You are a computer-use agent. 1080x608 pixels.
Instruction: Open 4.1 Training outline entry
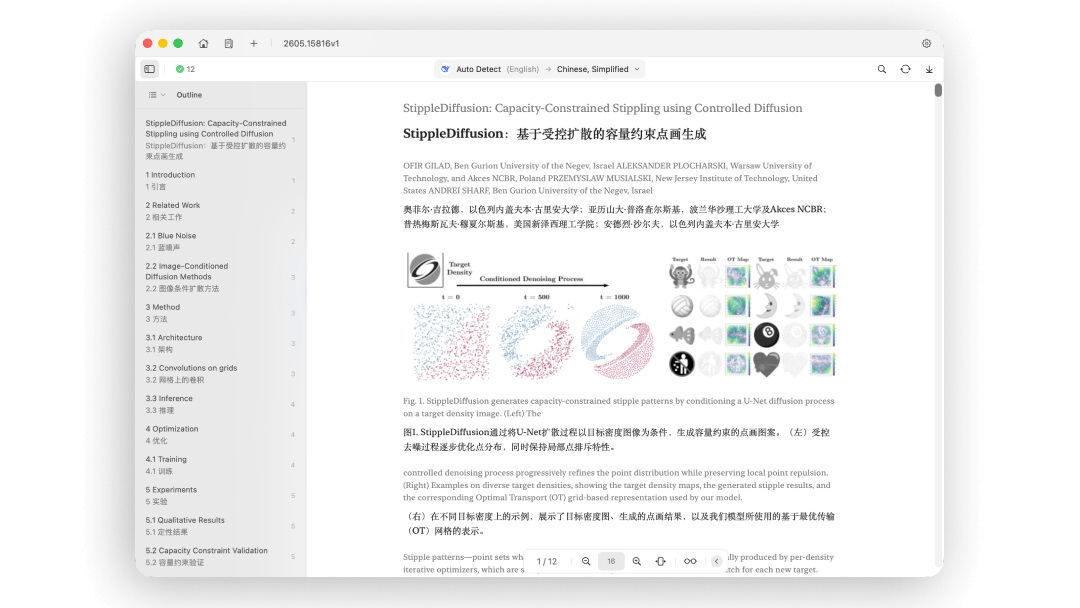tap(219, 465)
